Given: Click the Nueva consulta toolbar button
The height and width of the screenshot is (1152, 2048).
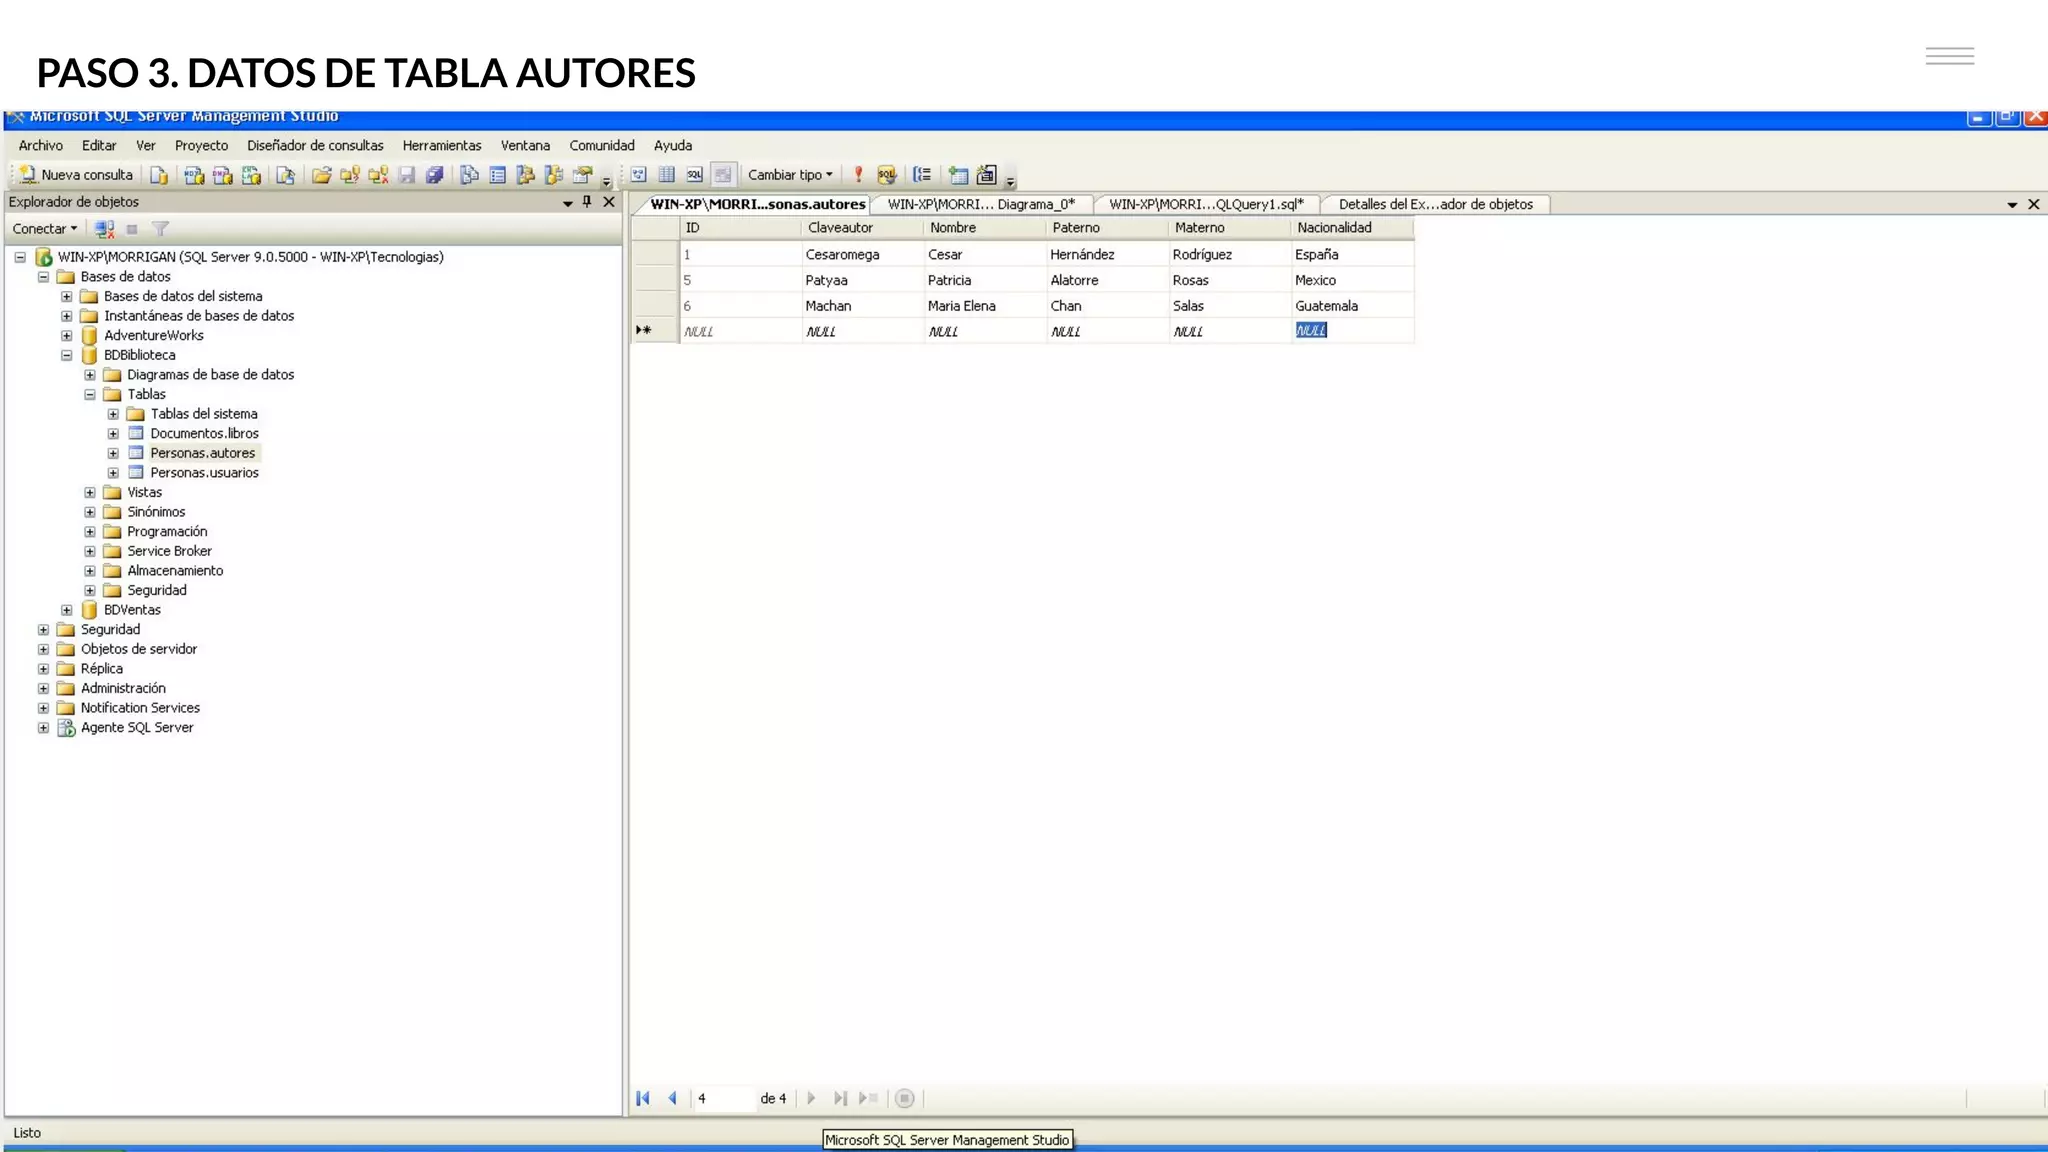Looking at the screenshot, I should coord(76,175).
